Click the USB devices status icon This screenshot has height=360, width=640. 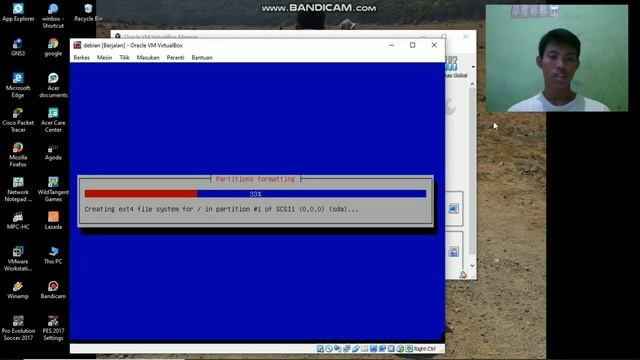coord(356,349)
